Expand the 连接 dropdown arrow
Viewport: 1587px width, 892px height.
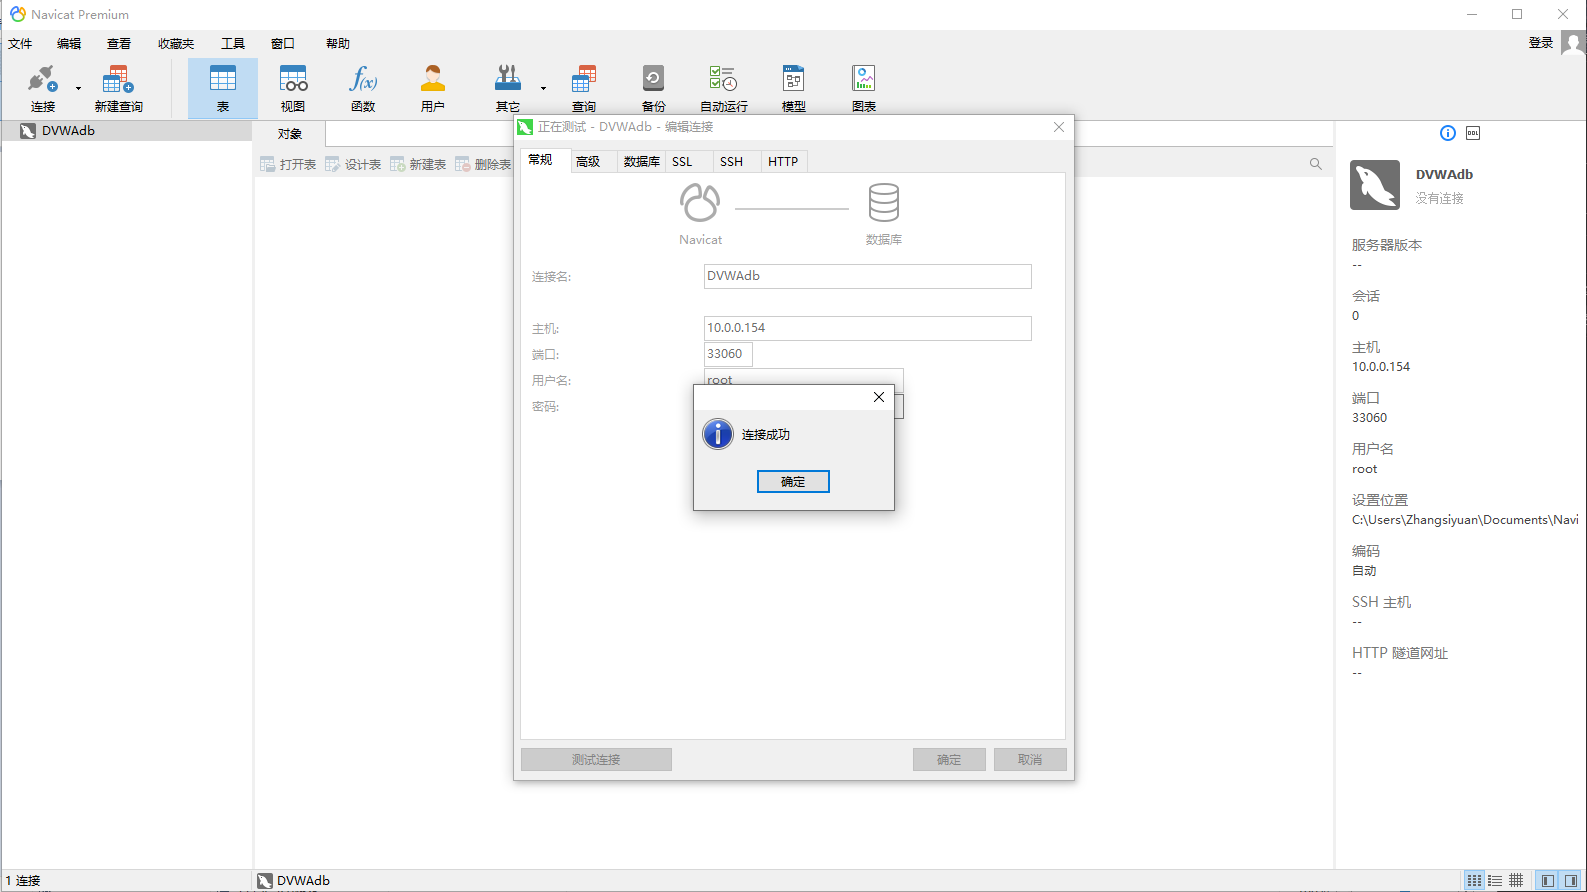click(78, 88)
